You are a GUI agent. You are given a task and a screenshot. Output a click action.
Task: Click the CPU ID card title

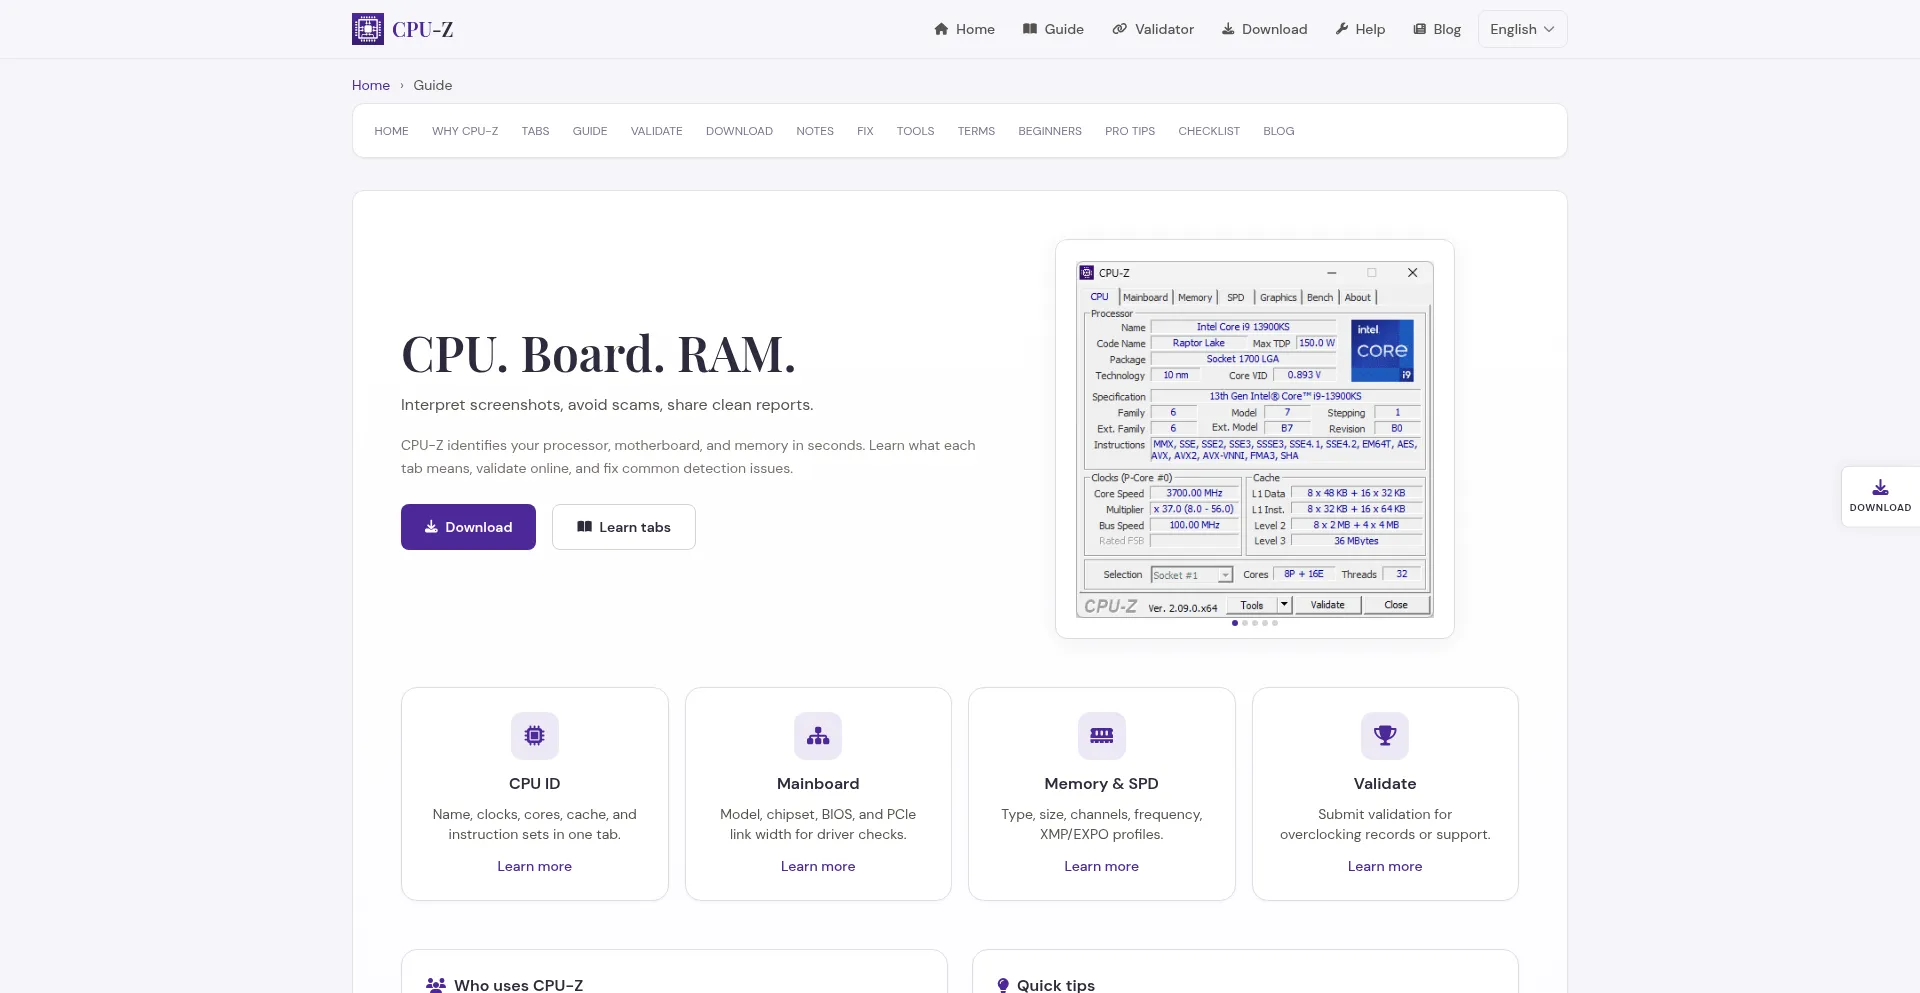(x=535, y=784)
